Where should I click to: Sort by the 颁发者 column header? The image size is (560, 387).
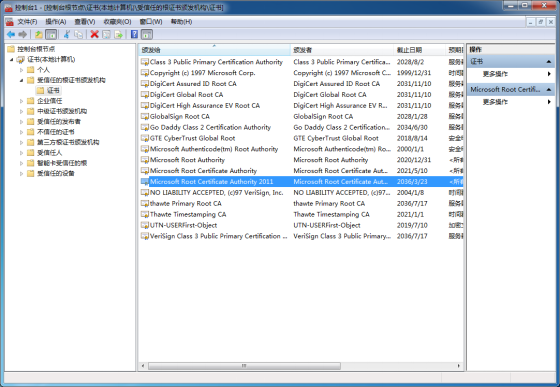point(342,50)
